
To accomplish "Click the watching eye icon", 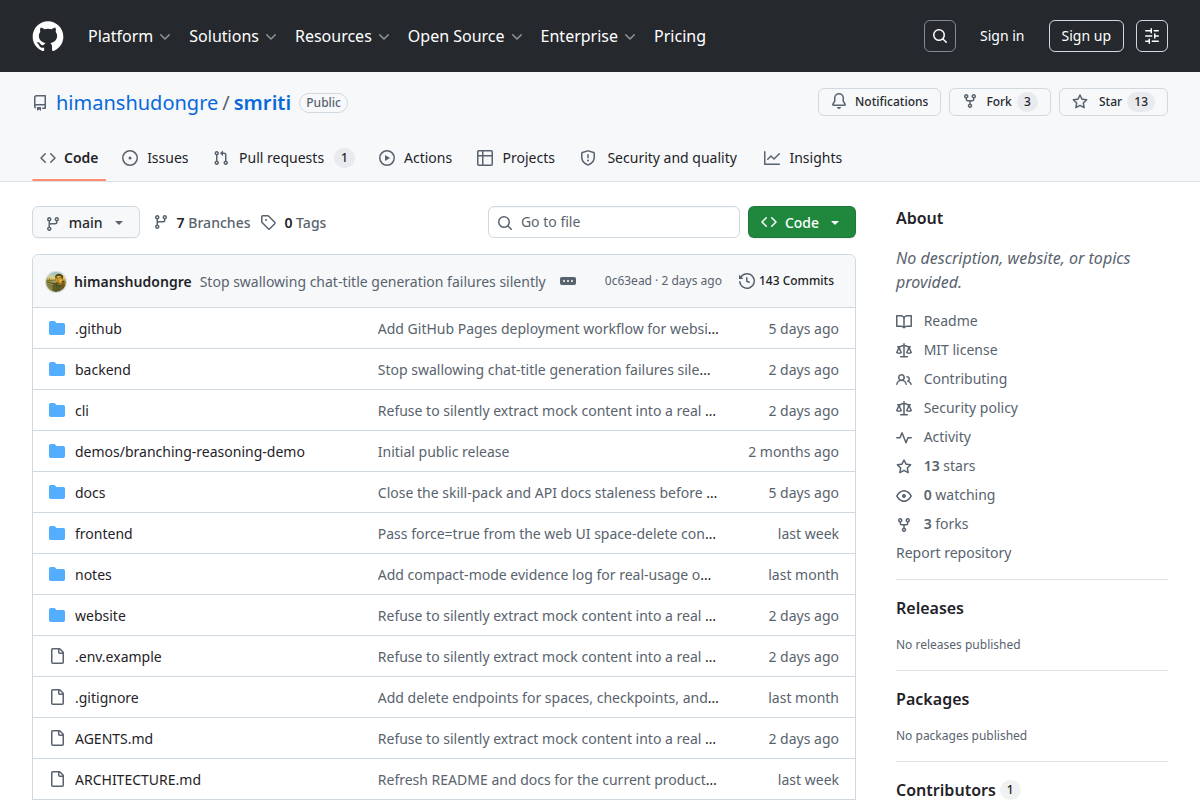I will point(904,495).
